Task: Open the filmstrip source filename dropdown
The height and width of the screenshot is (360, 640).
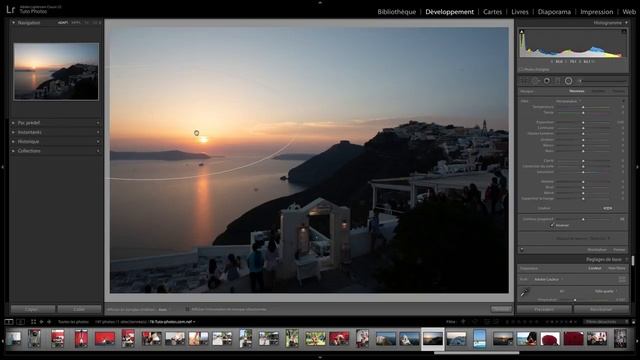Action: click(172, 322)
